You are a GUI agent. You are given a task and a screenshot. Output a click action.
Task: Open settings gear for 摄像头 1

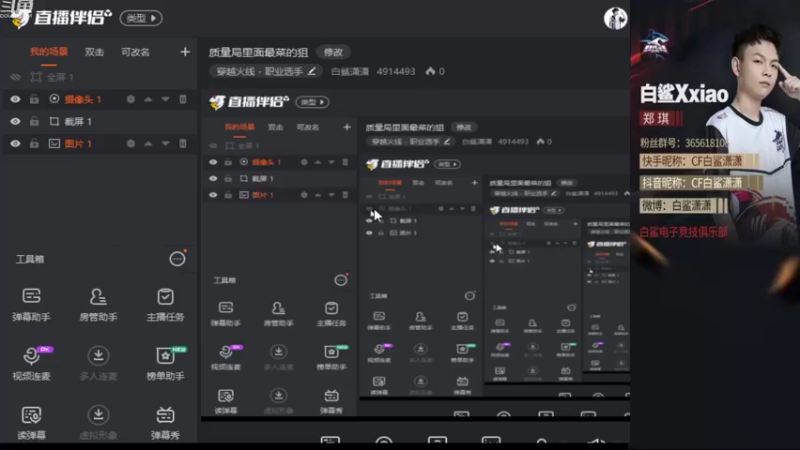click(x=131, y=99)
